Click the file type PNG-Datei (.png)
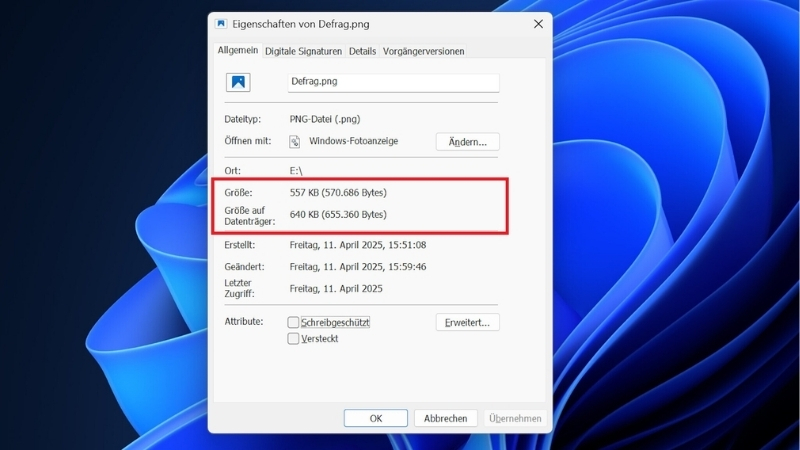 (325, 119)
